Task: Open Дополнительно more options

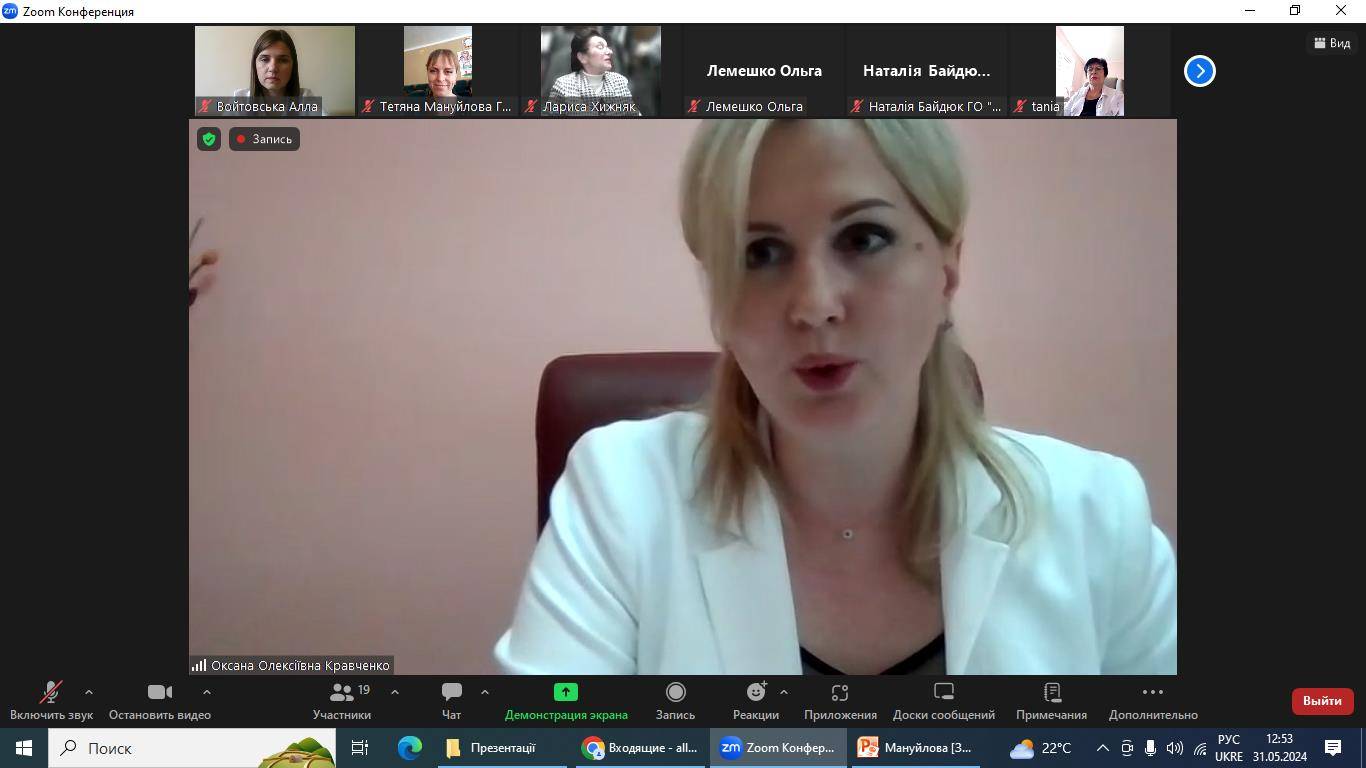Action: click(1153, 701)
